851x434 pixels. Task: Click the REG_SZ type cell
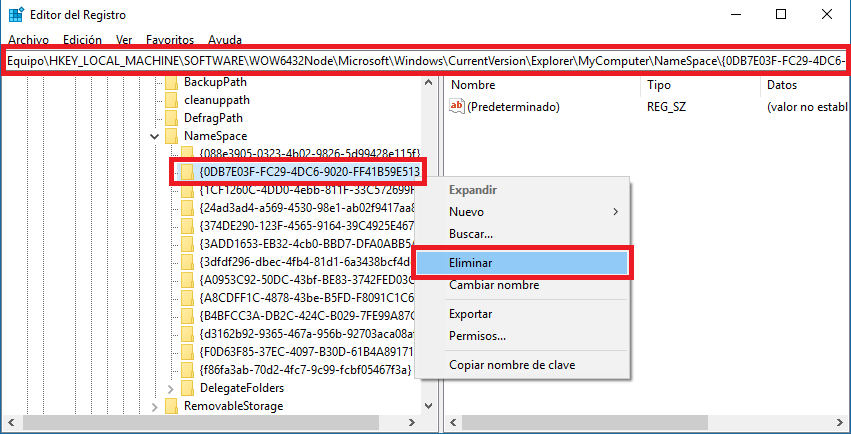(666, 107)
